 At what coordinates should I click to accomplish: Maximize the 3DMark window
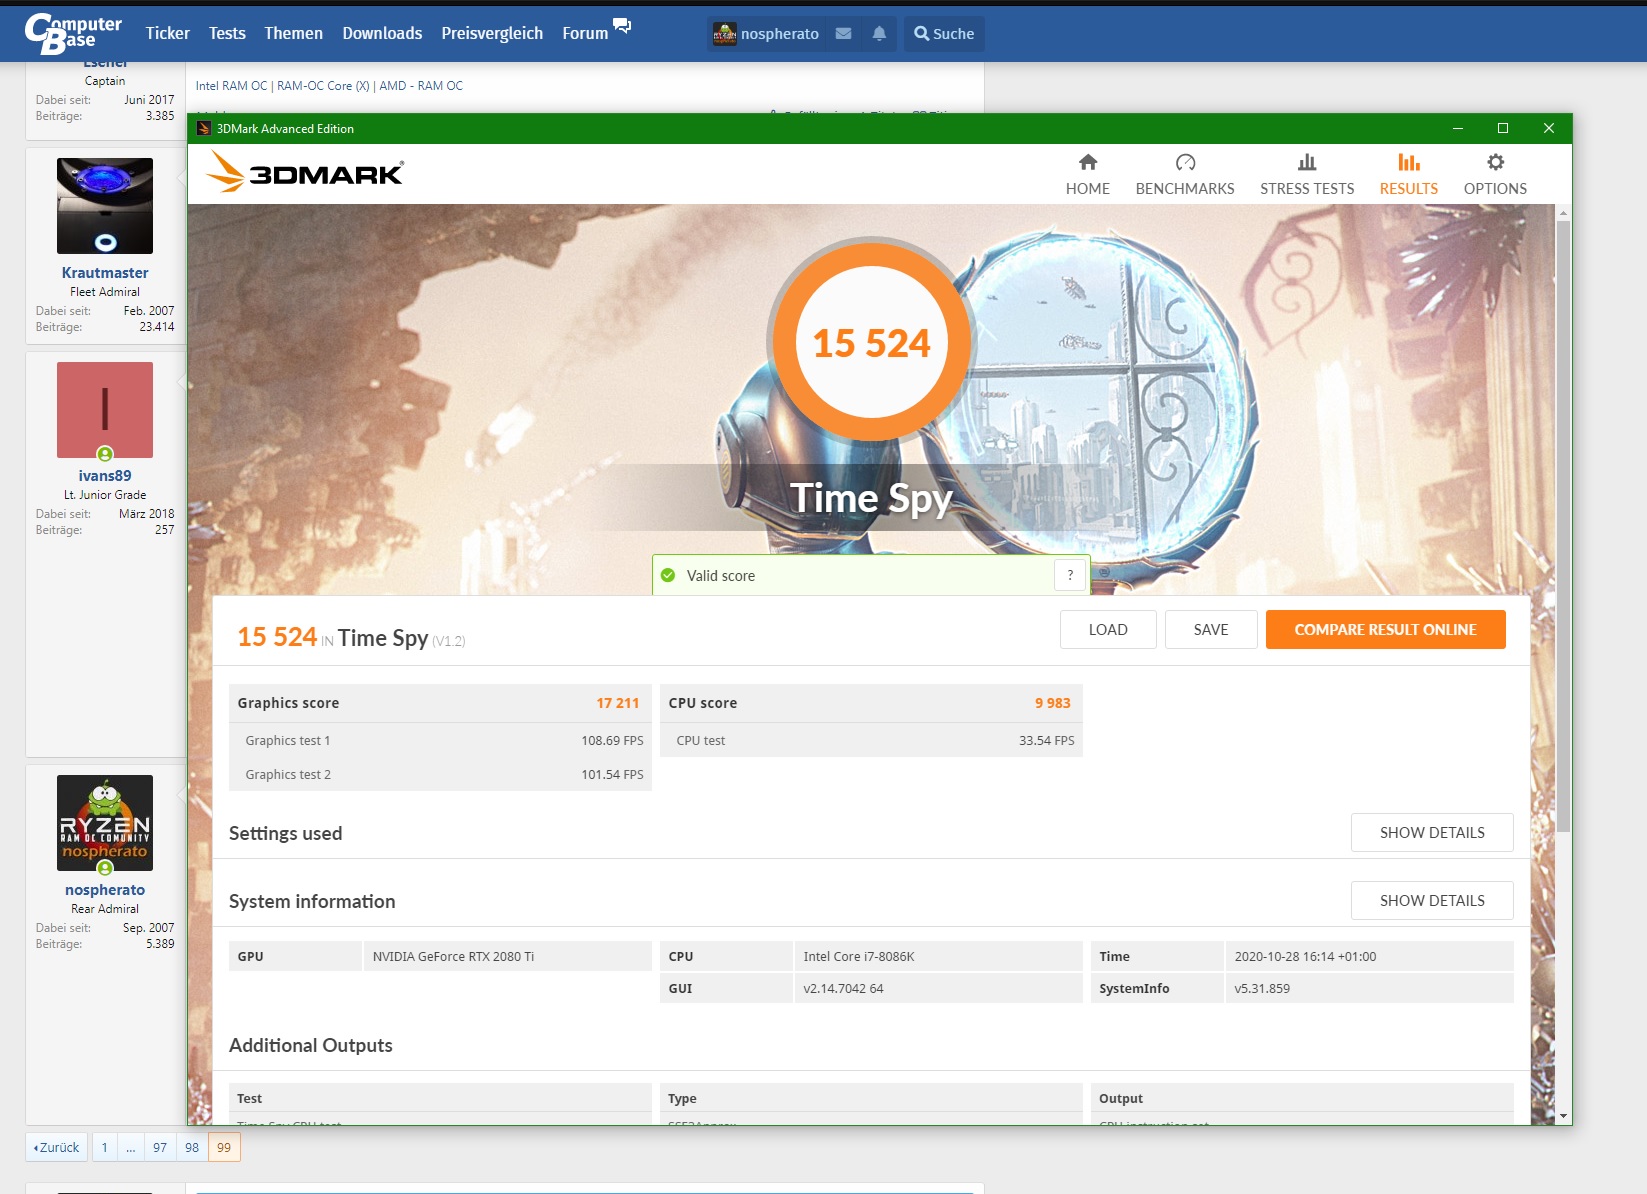tap(1502, 128)
